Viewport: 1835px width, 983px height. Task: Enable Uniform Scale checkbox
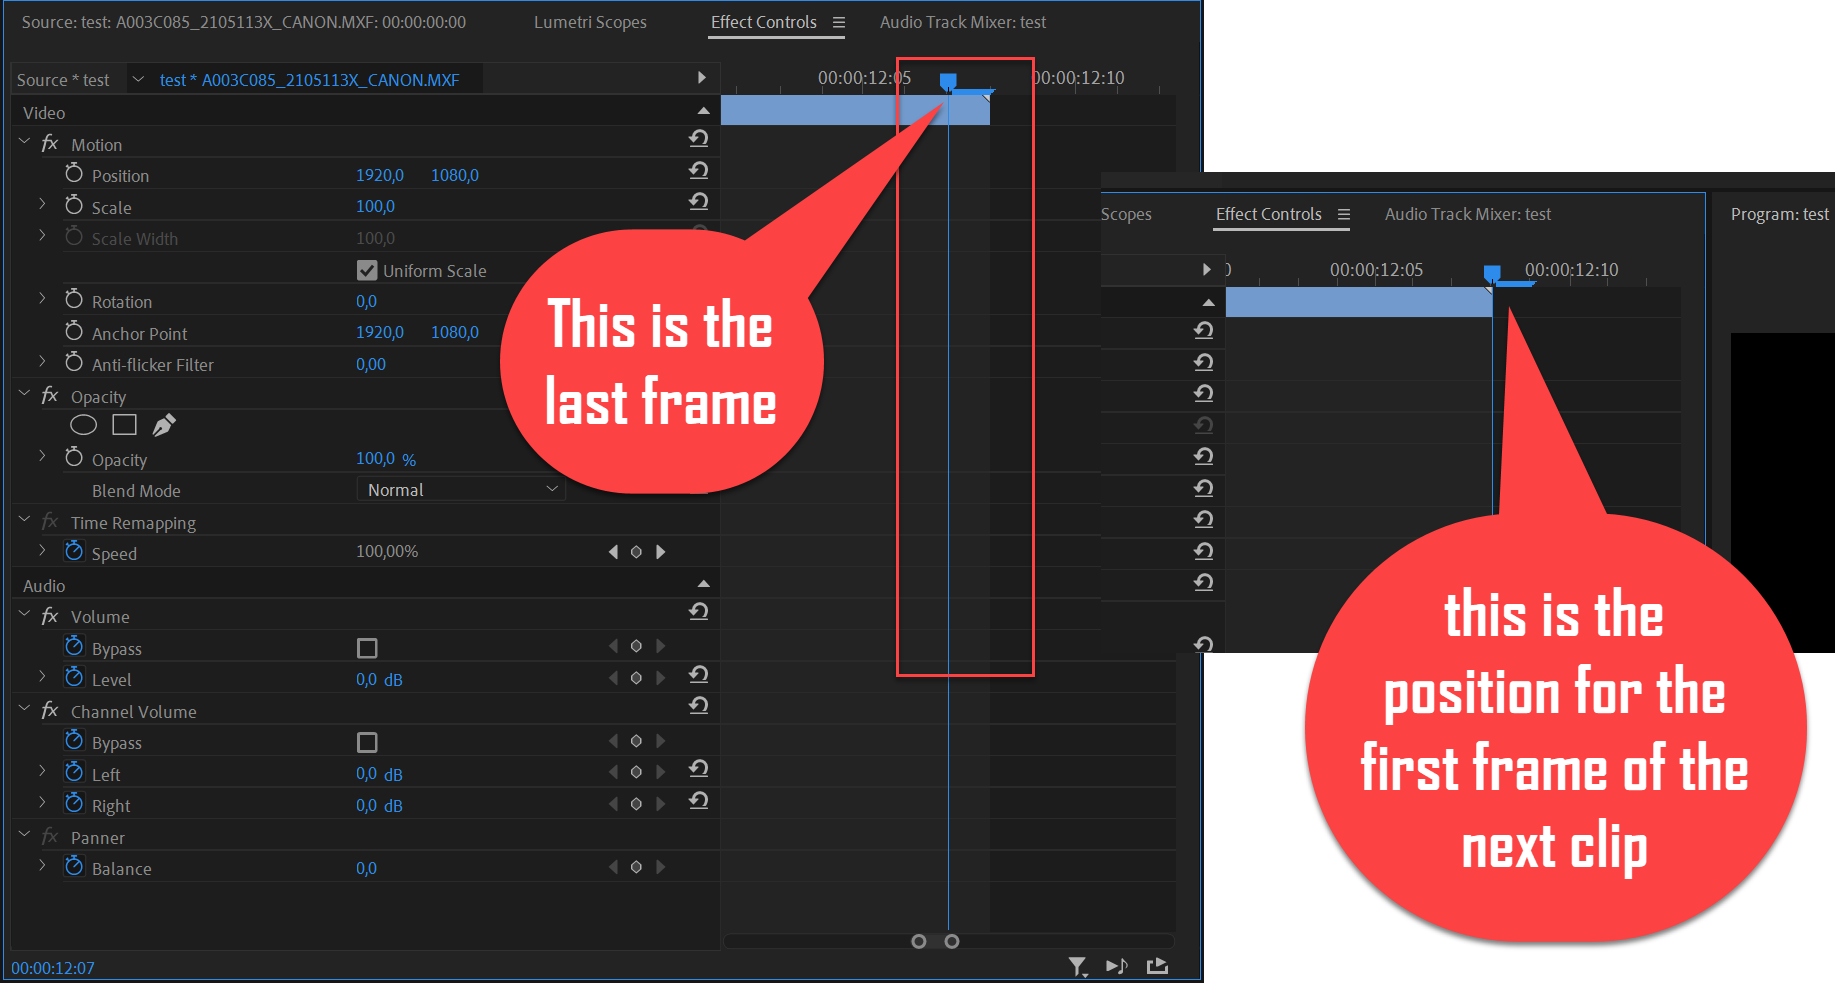tap(367, 269)
